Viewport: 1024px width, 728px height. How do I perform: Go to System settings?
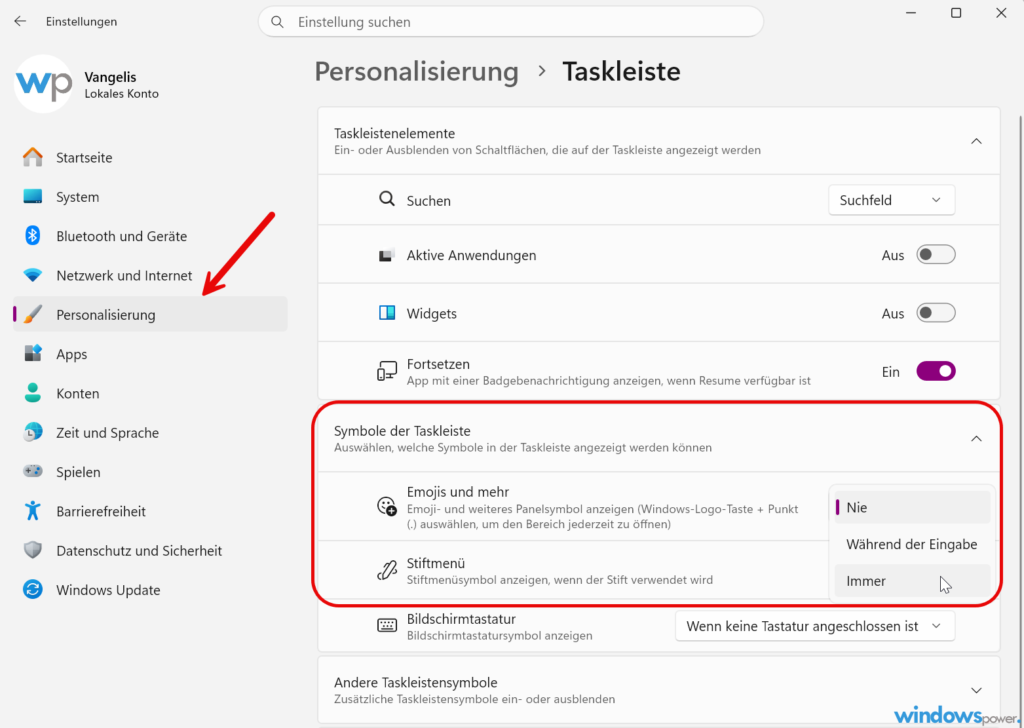coord(150,197)
